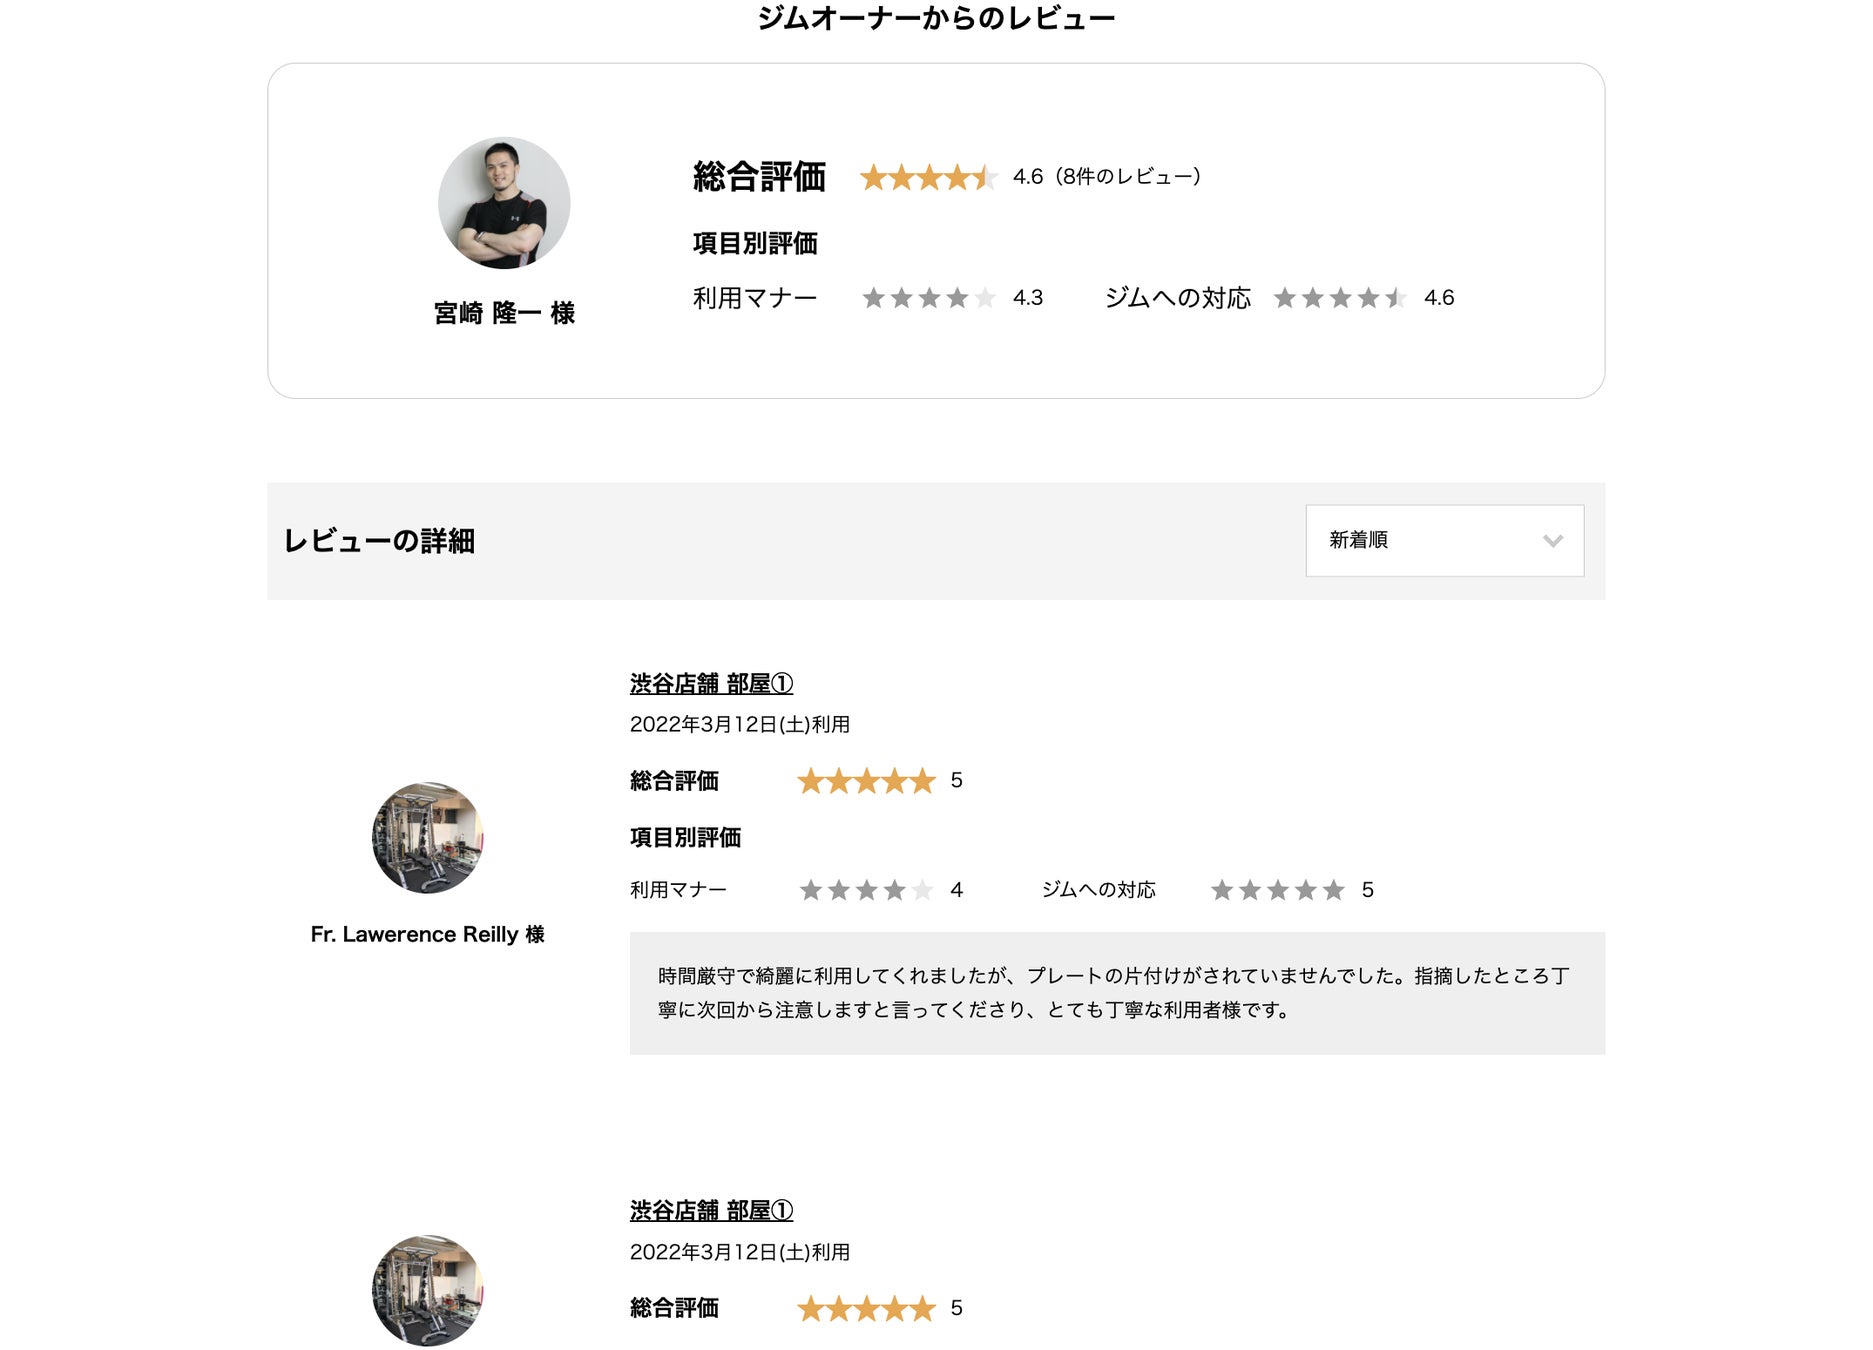Screen dimensions: 1873x1350
Task: Click the name Fr. Lawerence Reilly 様
Action: tap(428, 934)
